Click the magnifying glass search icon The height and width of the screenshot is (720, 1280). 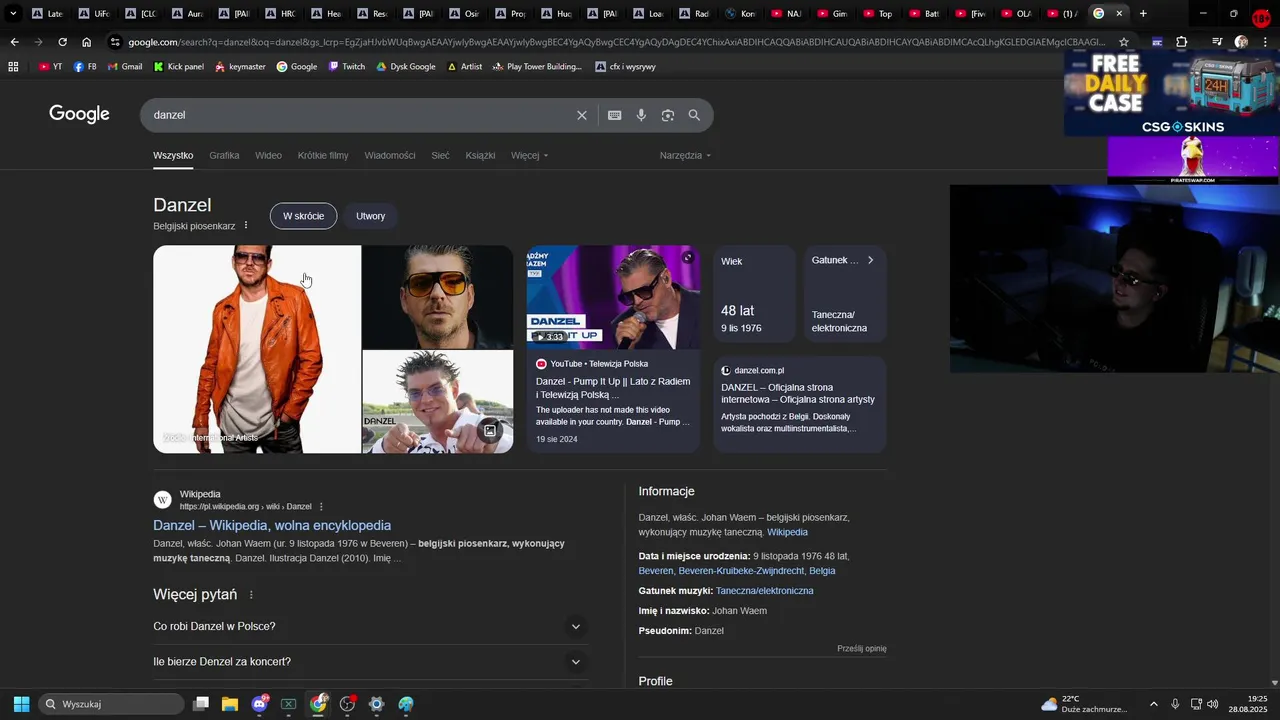(694, 115)
